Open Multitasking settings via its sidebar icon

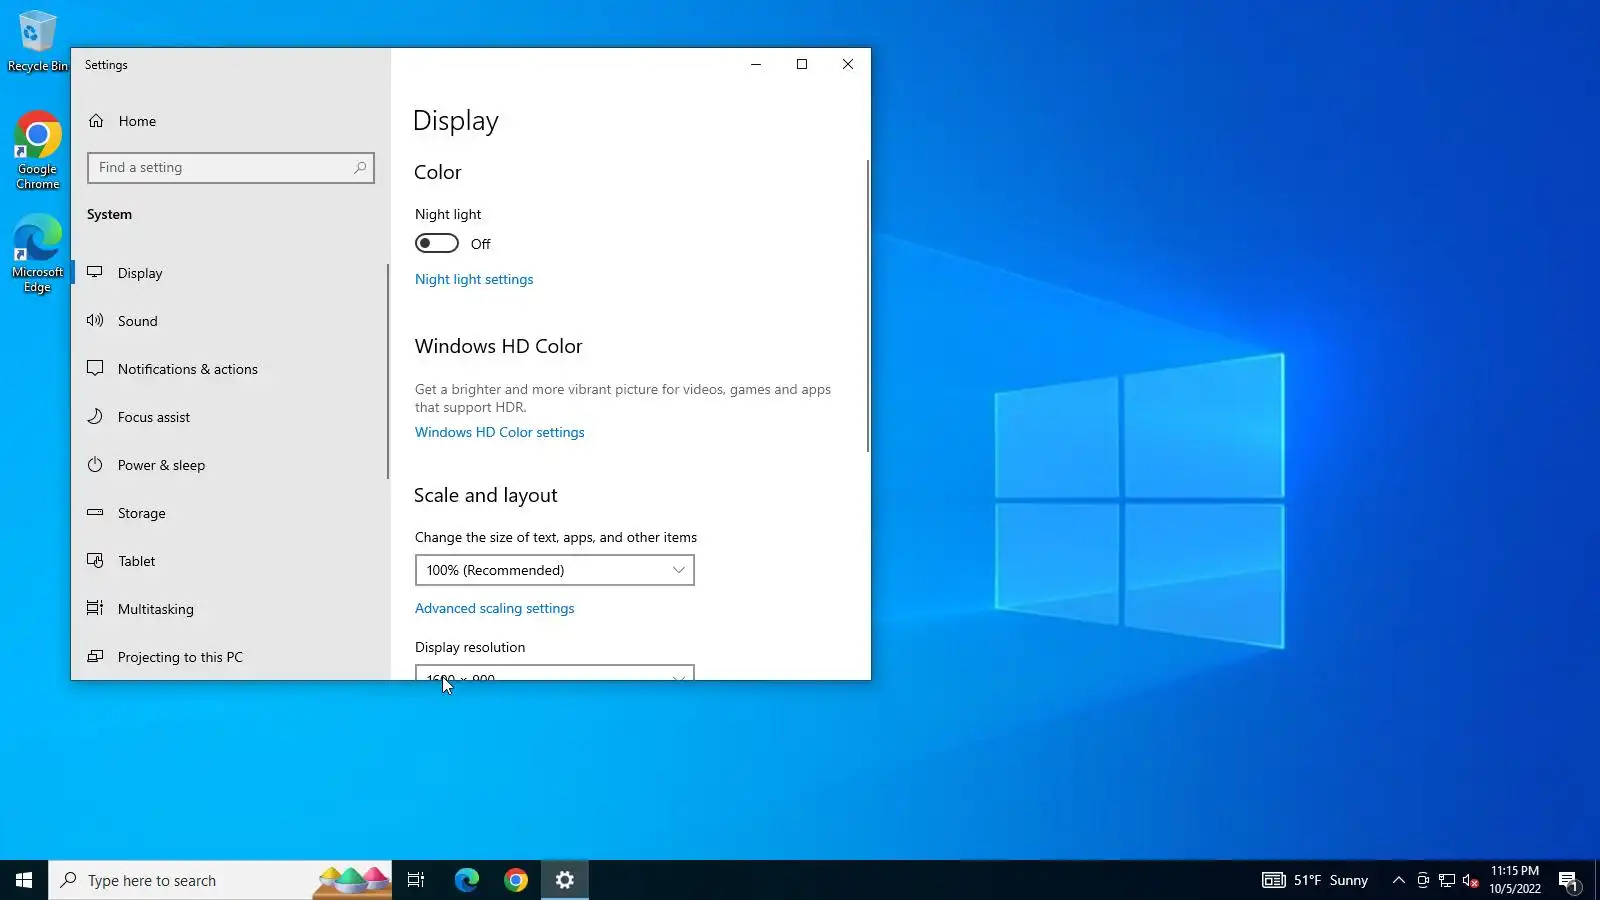tap(95, 609)
